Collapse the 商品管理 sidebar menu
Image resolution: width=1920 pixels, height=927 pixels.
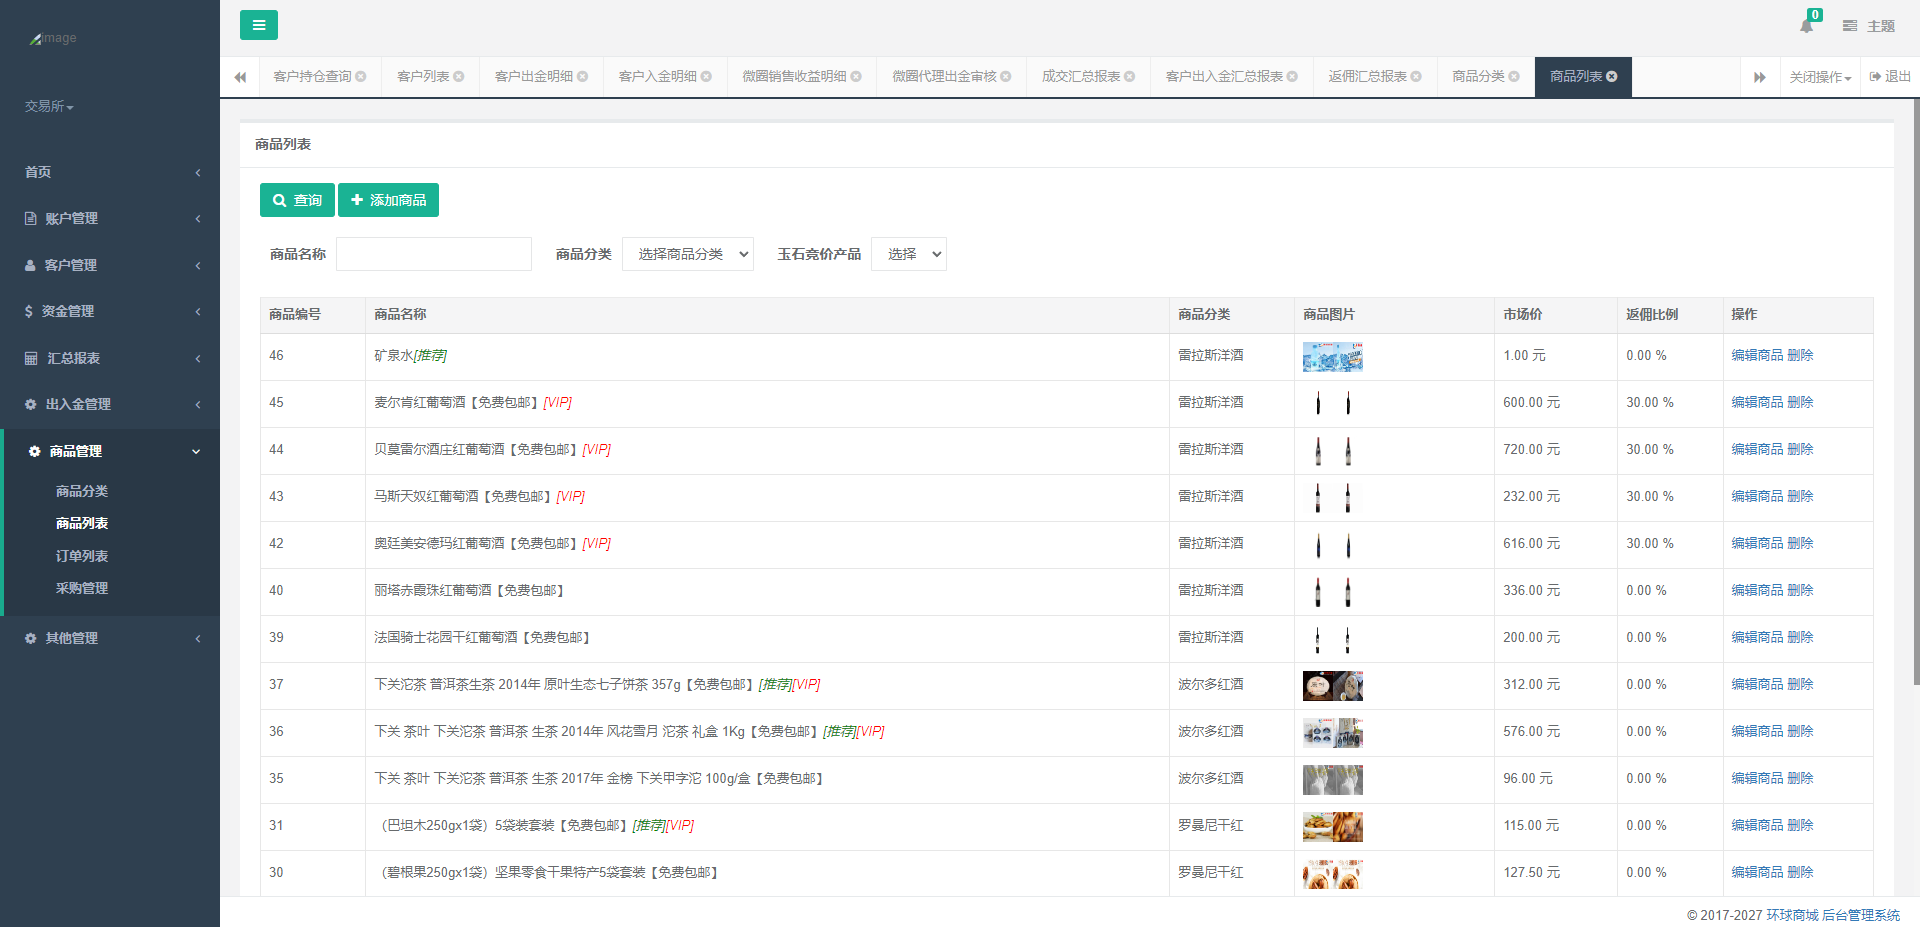pos(110,451)
